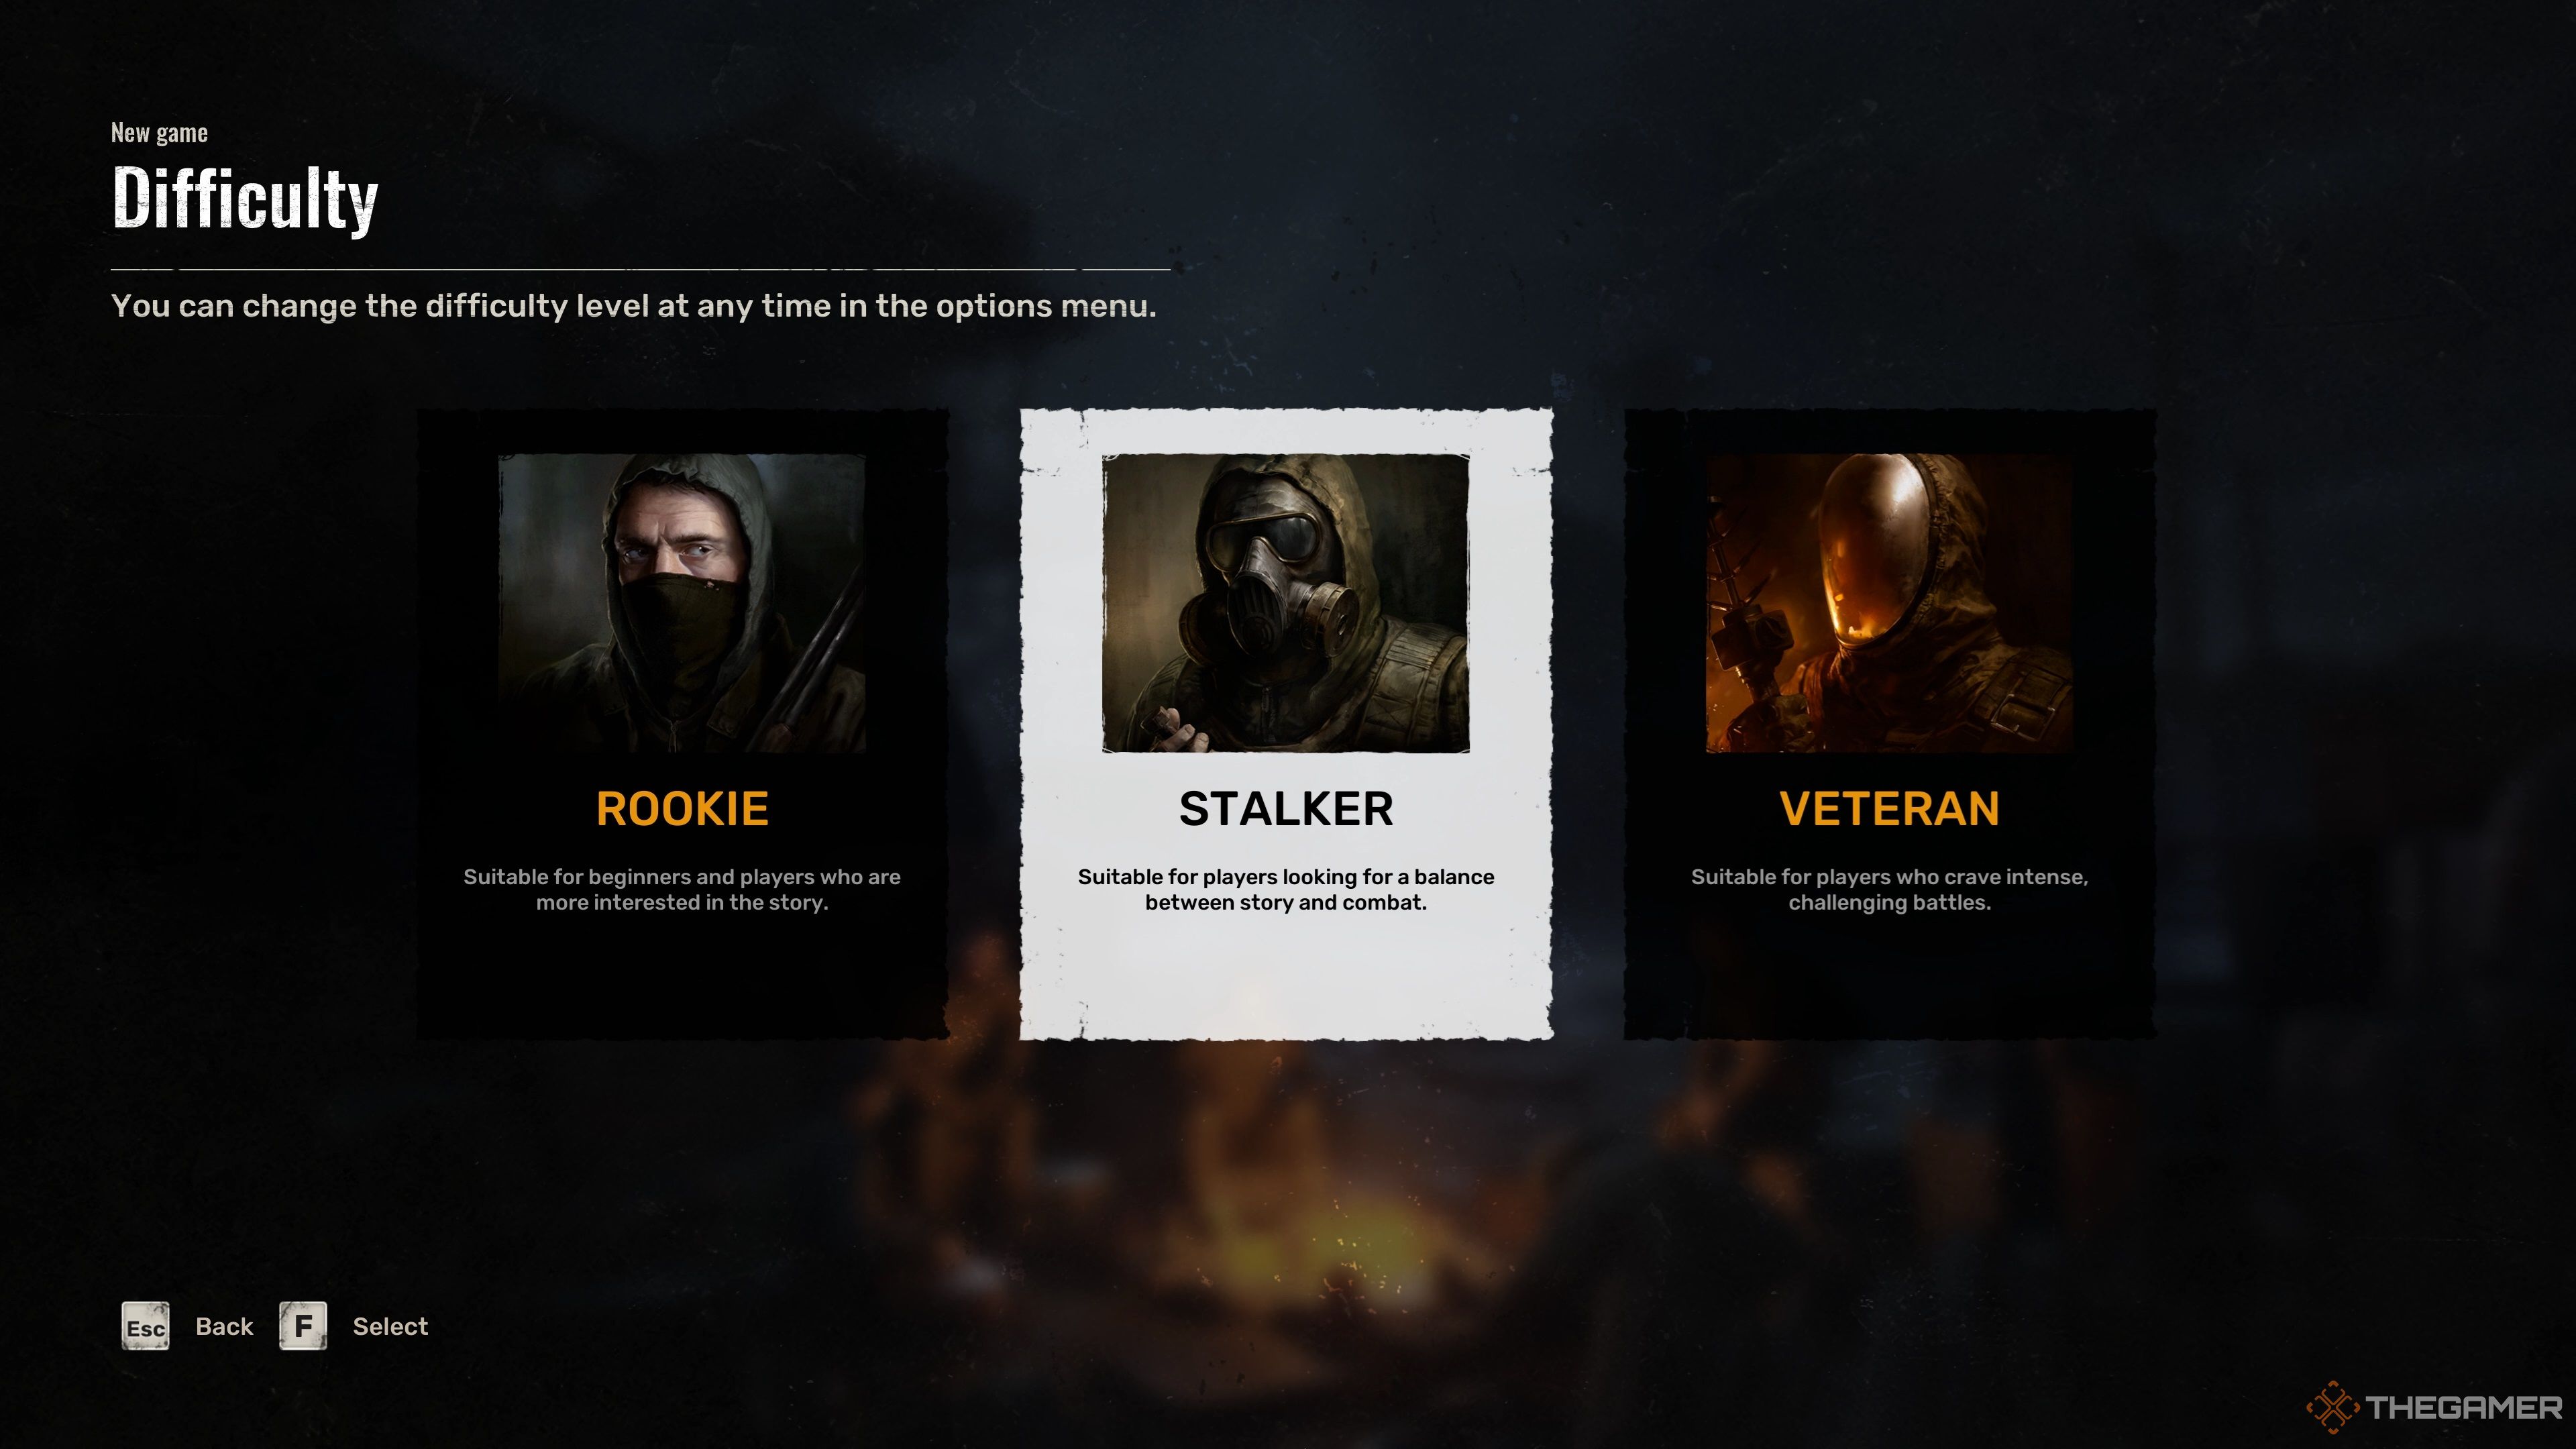Select the VETERAN difficulty option

point(1890,808)
